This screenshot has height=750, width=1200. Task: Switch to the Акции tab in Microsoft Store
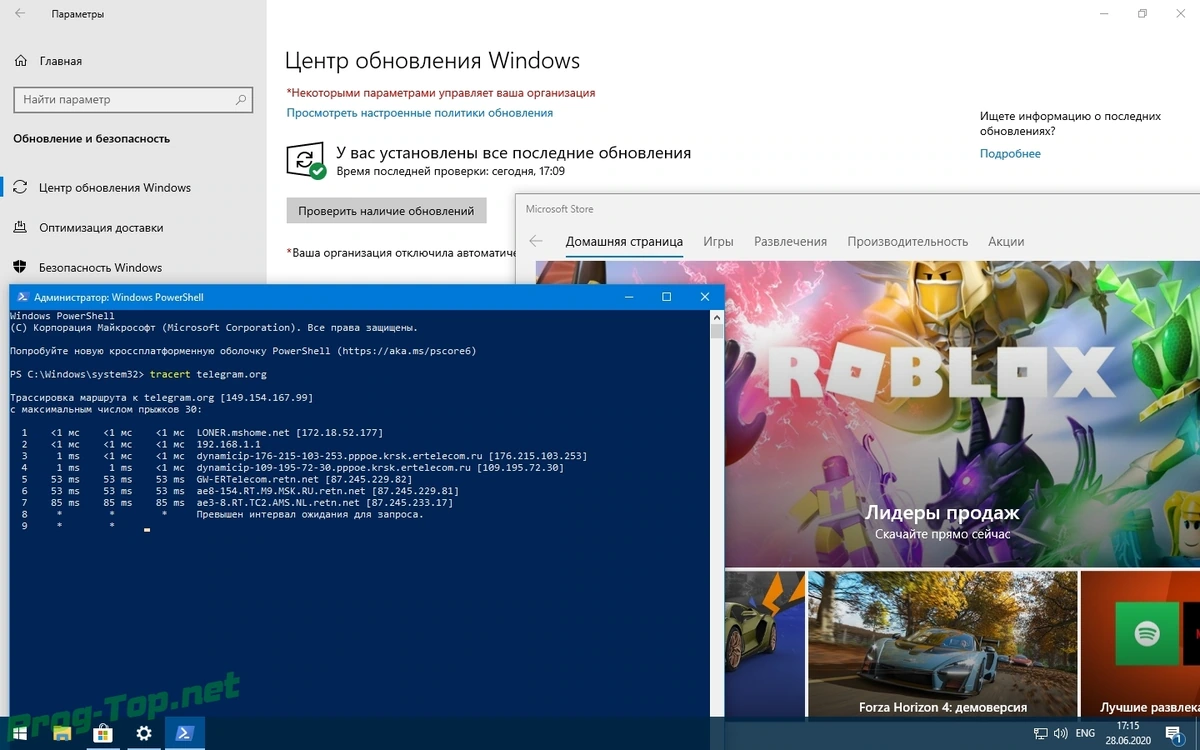(1006, 242)
